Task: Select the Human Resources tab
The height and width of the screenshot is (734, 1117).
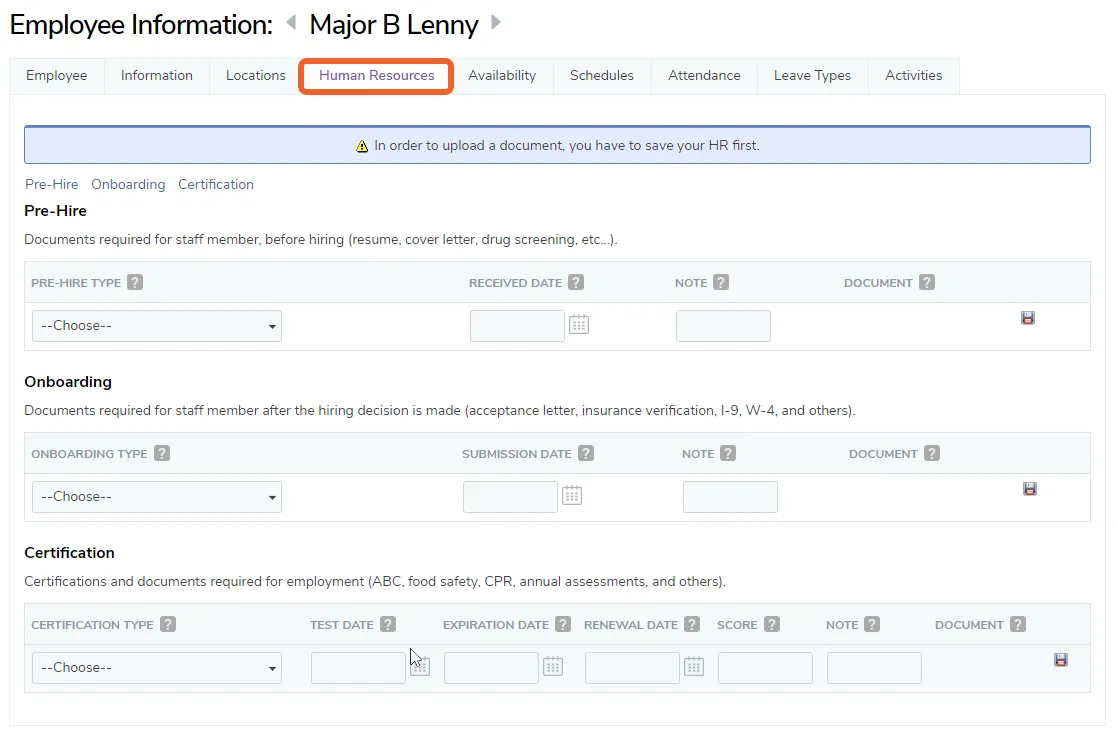Action: click(x=376, y=76)
